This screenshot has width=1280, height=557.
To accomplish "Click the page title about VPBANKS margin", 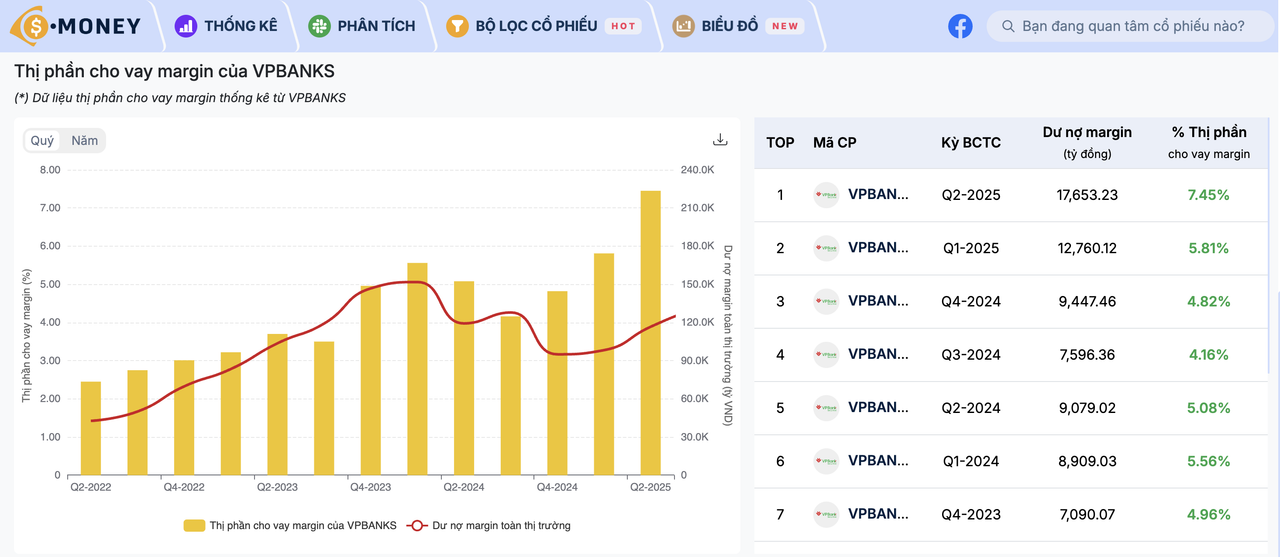I will pyautogui.click(x=174, y=71).
